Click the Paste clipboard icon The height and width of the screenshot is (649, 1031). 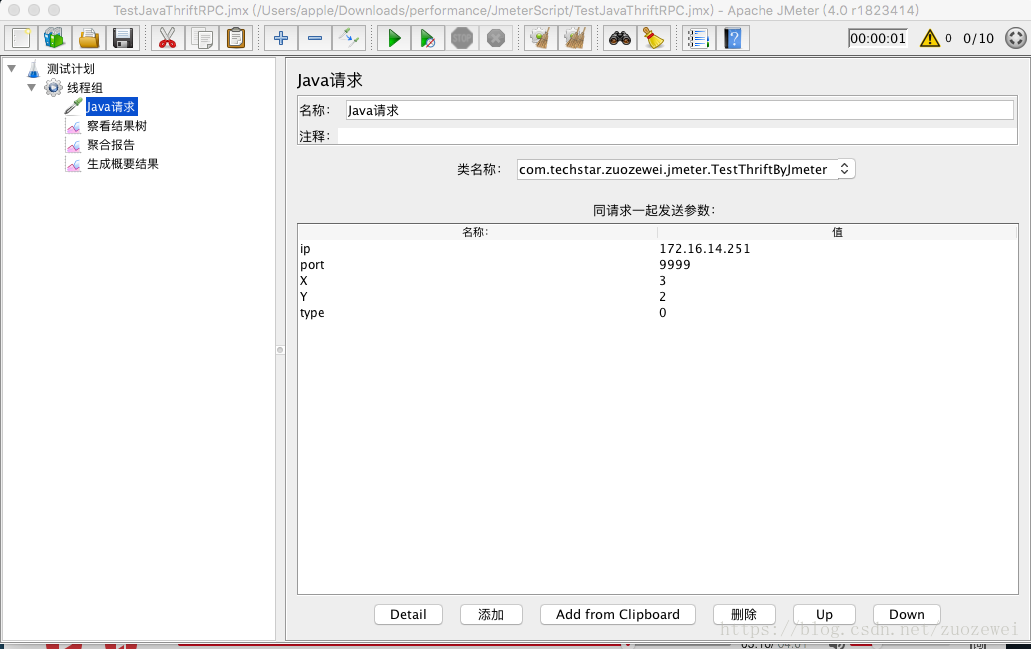[236, 38]
